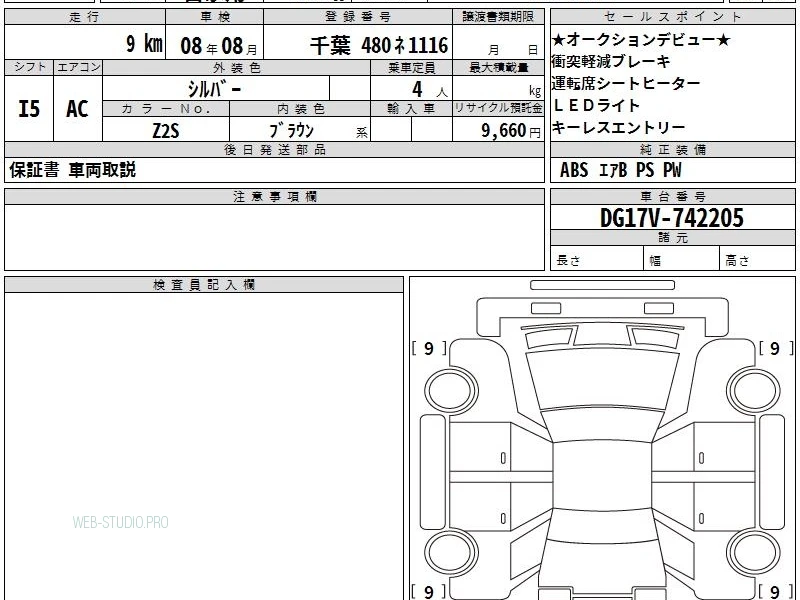Image resolution: width=800 pixels, height=600 pixels.
Task: Click 'リサイクル預託金' header
Action: pos(498,109)
